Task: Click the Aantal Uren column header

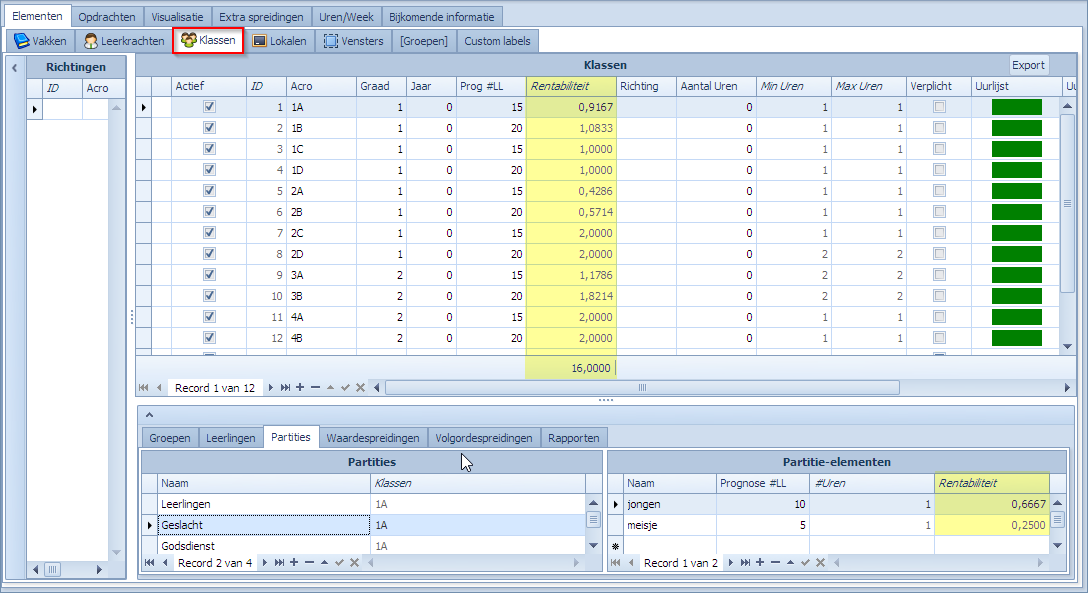Action: pos(716,86)
